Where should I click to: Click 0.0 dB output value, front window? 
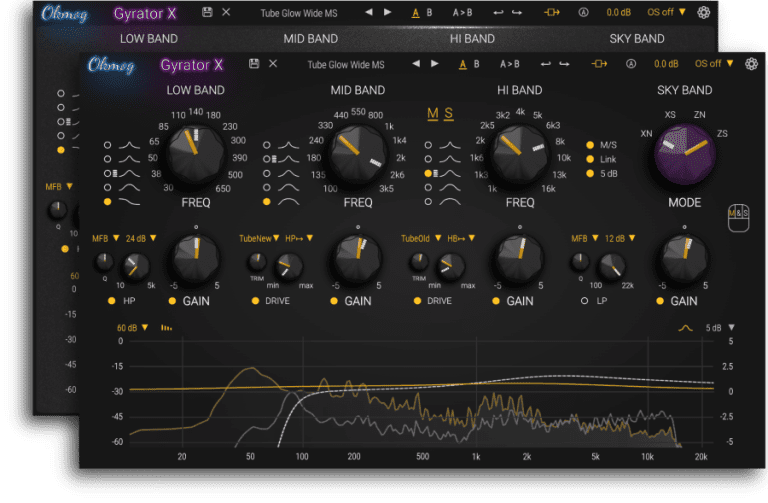[666, 64]
